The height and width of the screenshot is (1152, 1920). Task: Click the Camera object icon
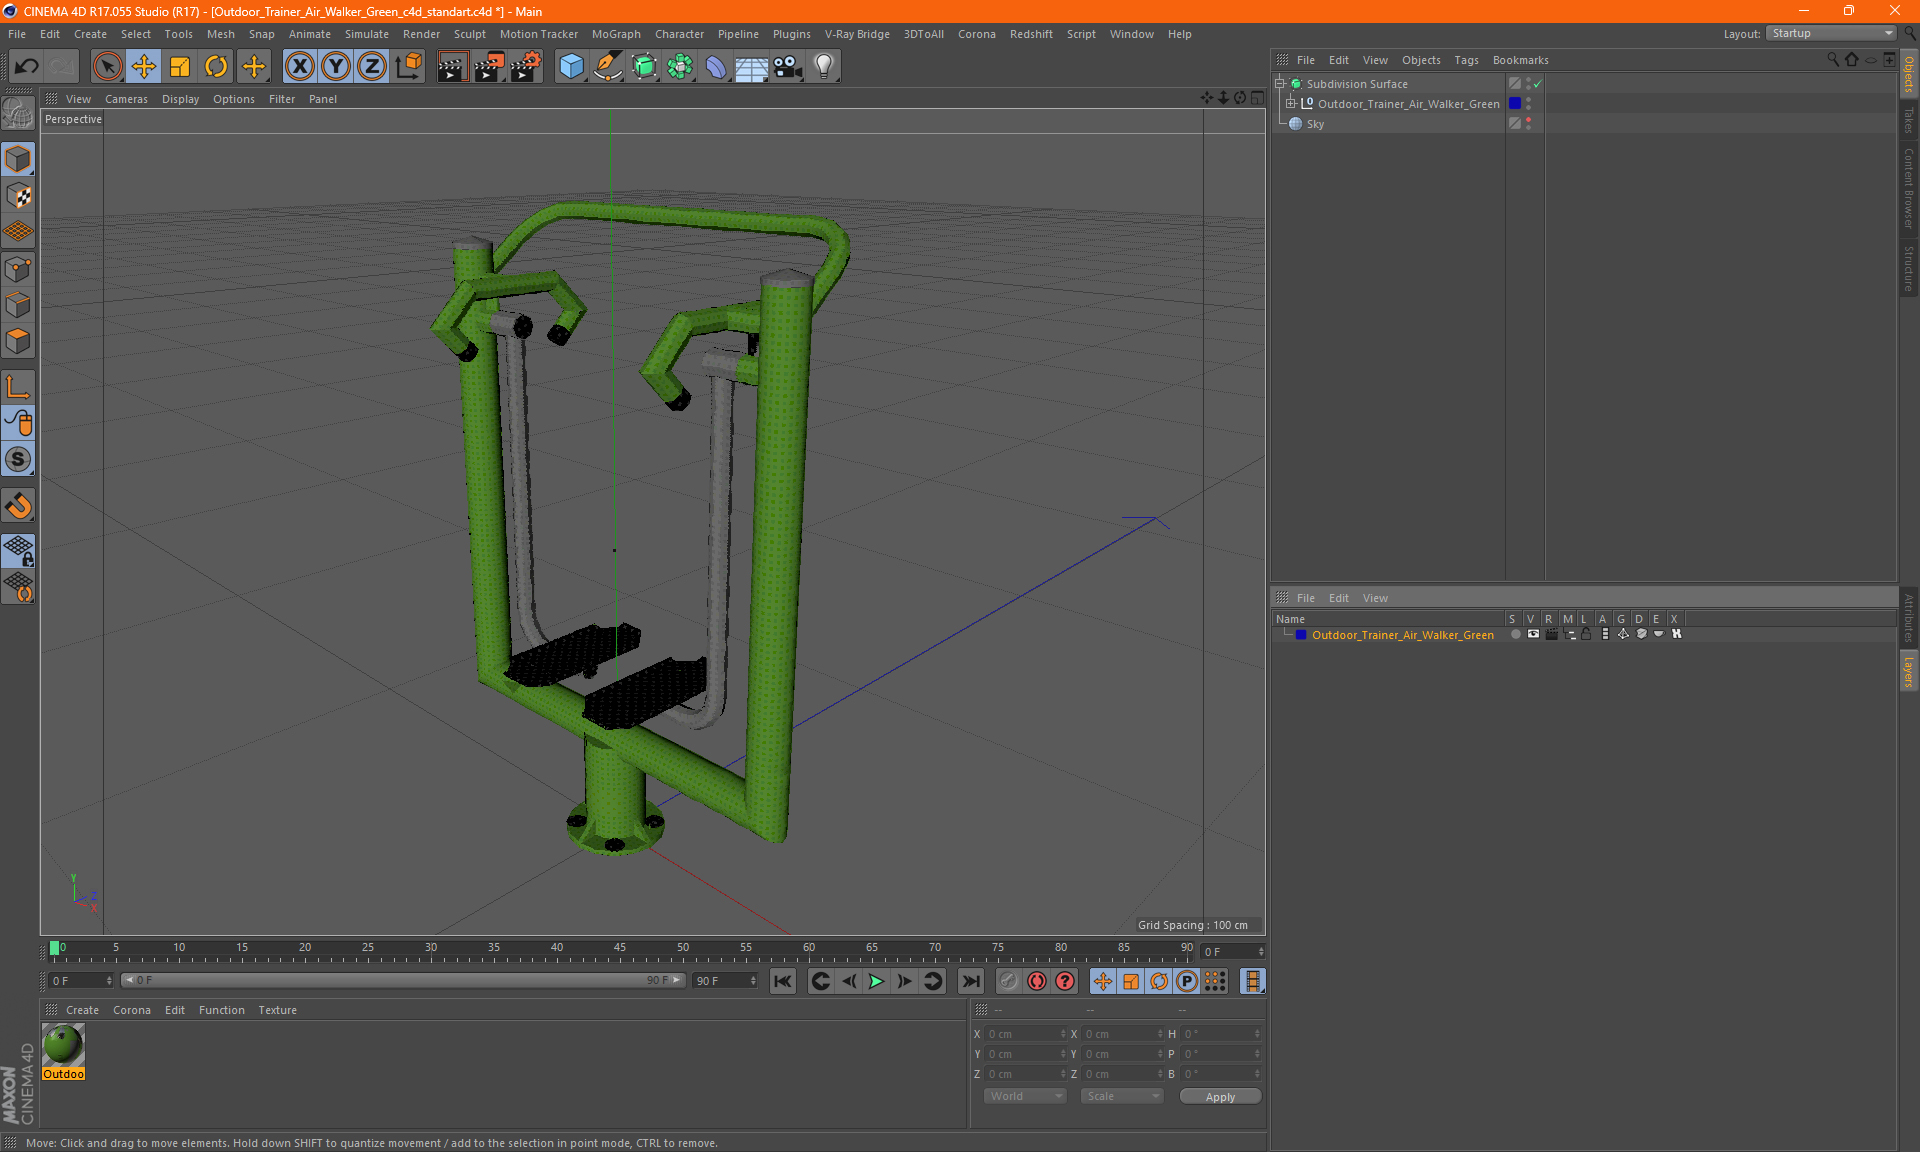coord(787,67)
